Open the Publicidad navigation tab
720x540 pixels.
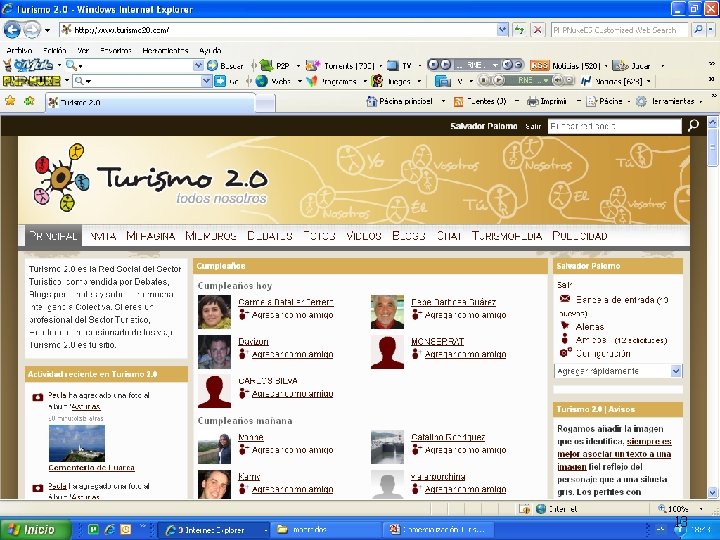click(580, 236)
